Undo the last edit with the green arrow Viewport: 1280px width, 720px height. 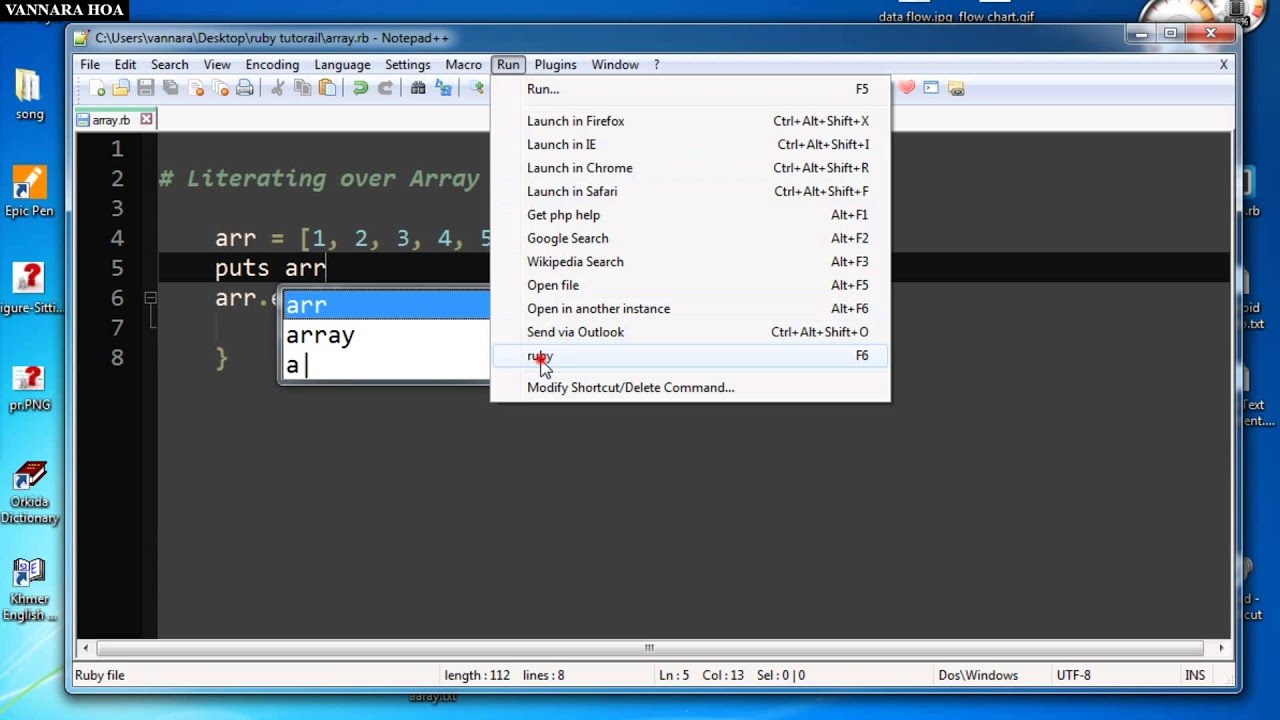360,89
